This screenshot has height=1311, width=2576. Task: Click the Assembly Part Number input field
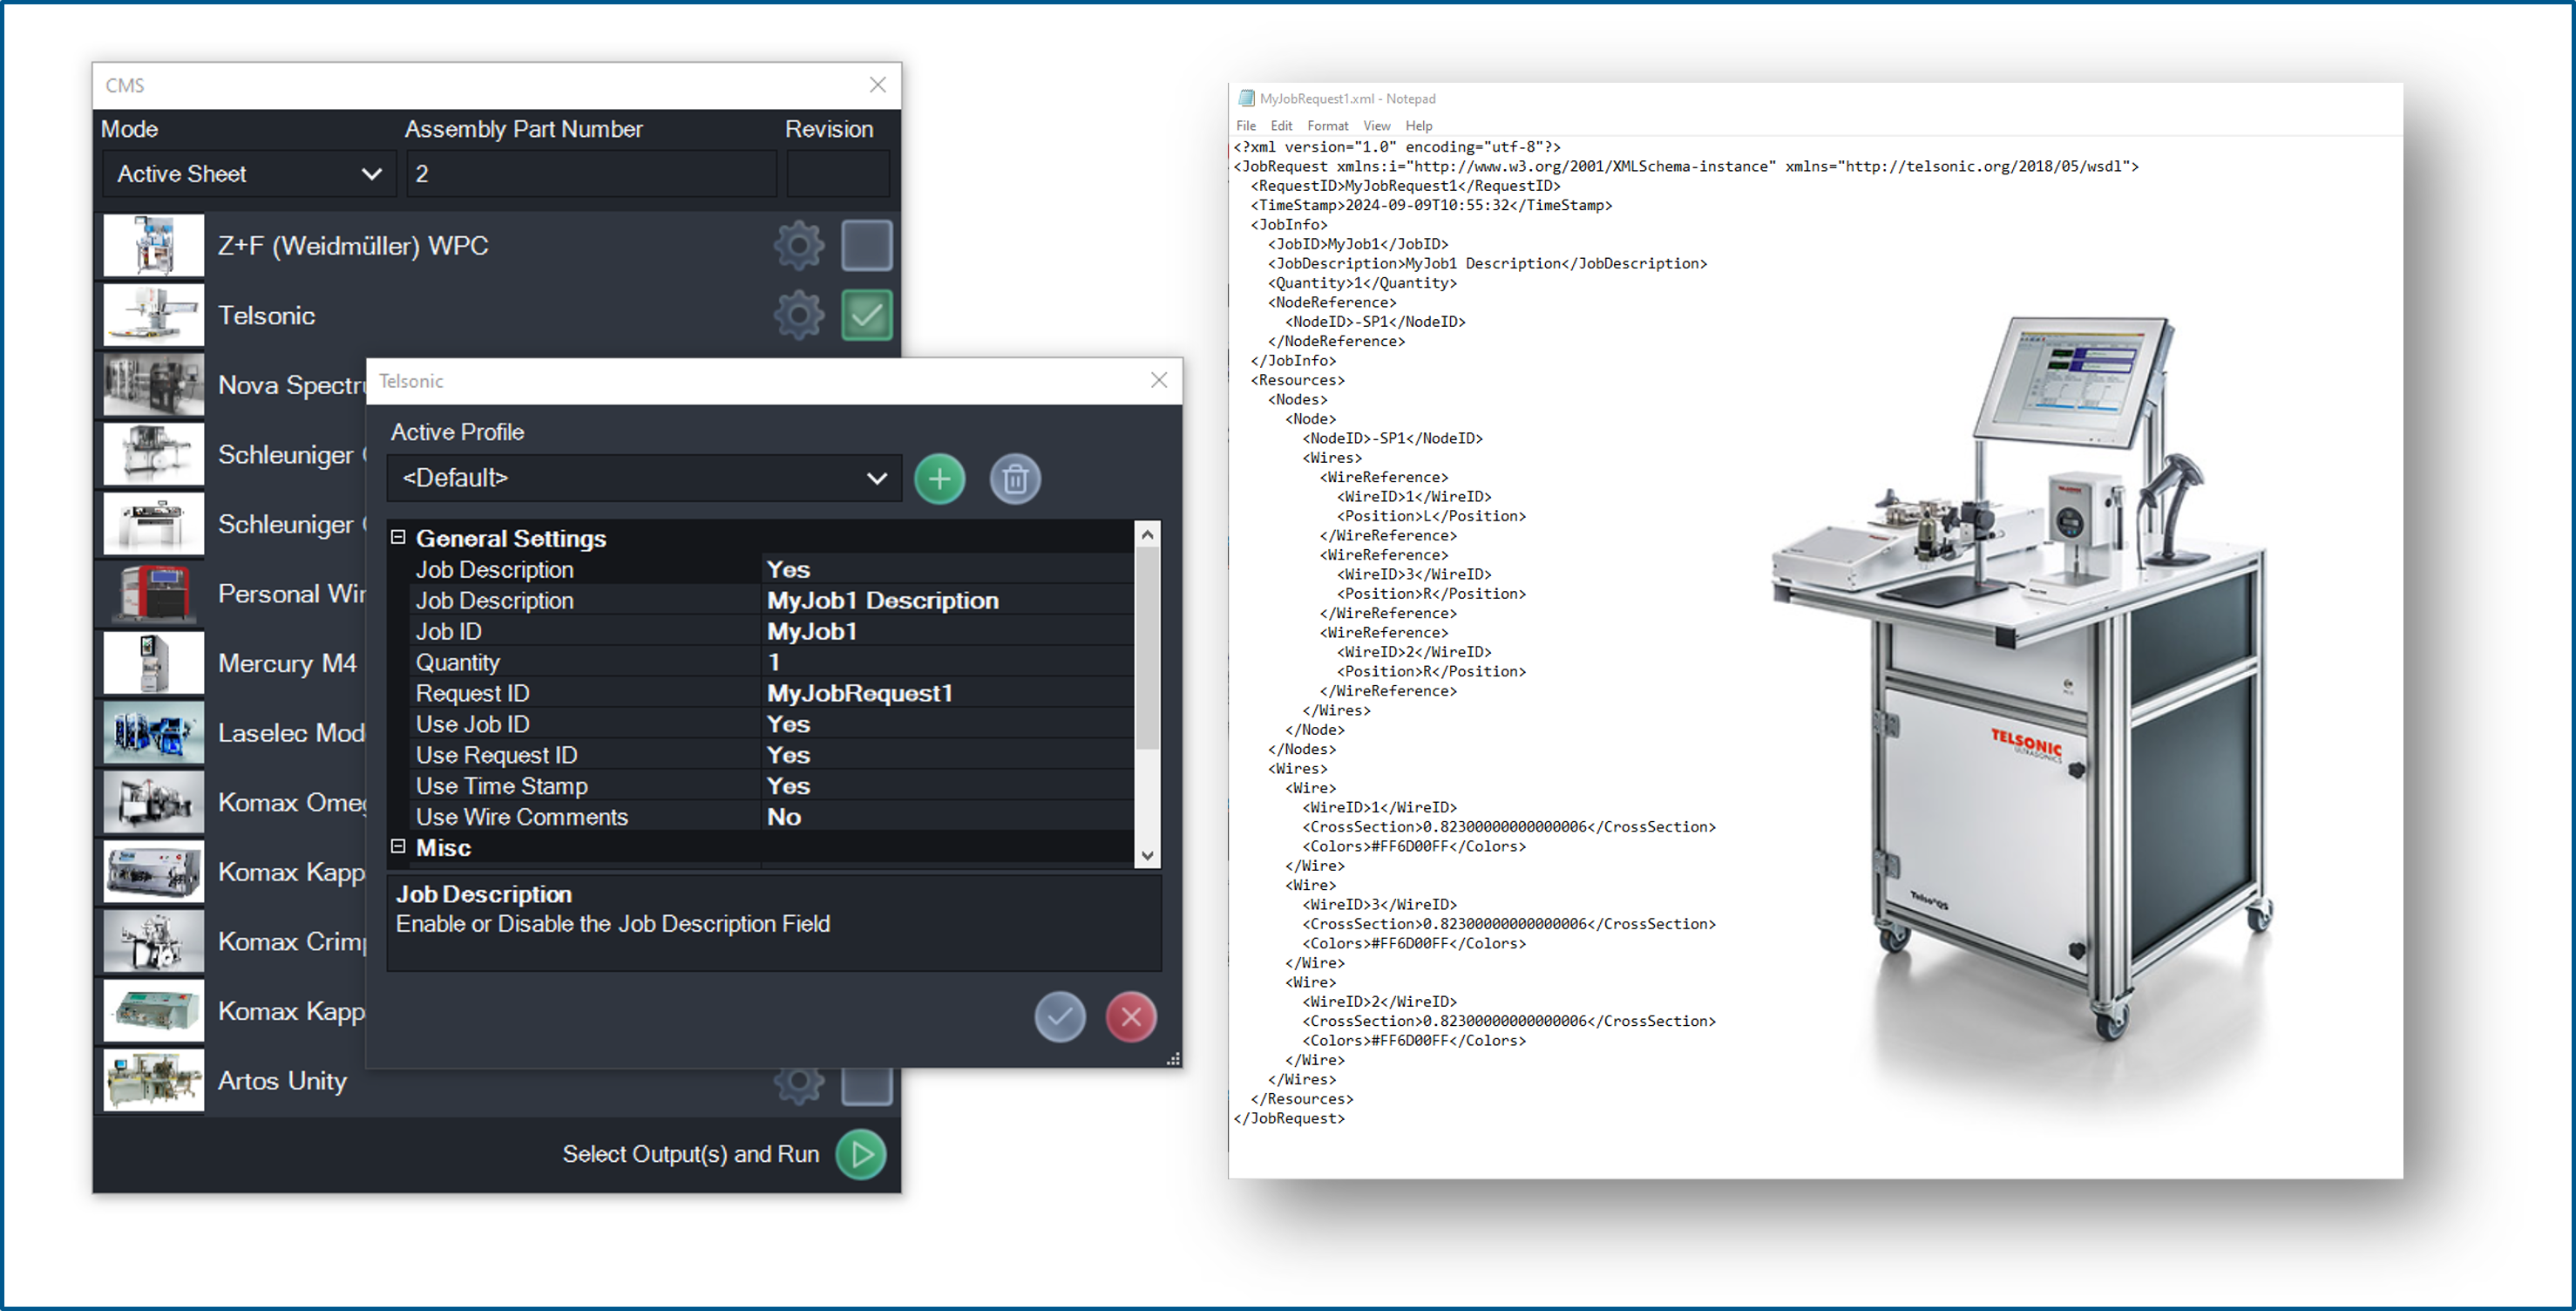tap(591, 174)
